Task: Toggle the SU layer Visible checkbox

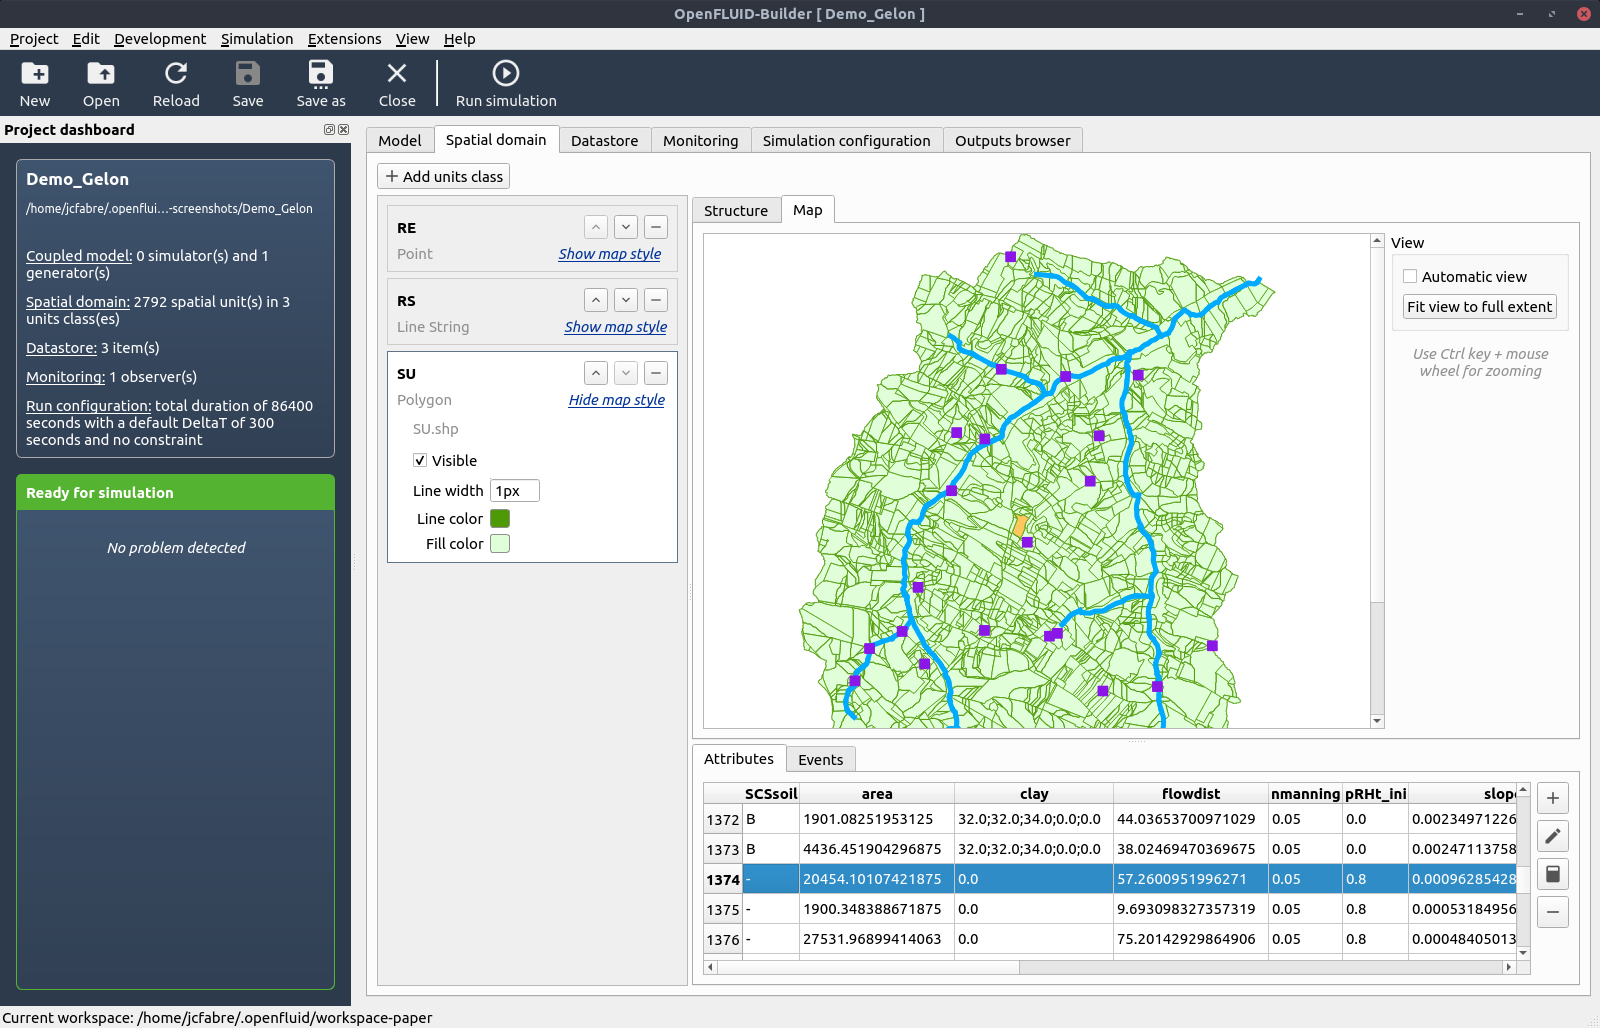Action: [x=420, y=461]
